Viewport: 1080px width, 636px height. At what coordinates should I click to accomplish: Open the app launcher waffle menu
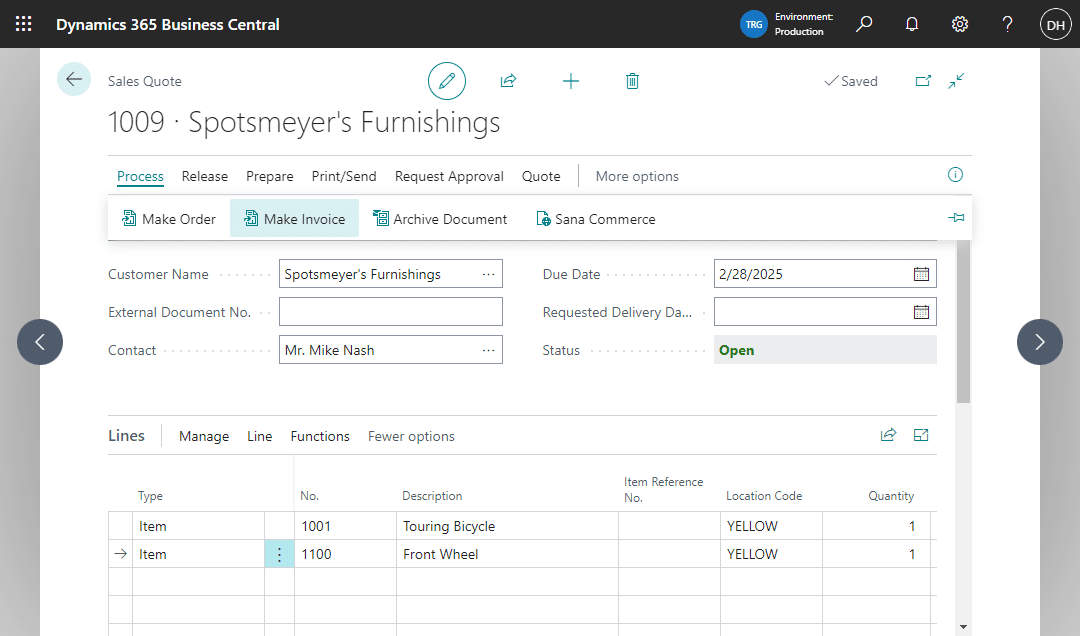23,24
